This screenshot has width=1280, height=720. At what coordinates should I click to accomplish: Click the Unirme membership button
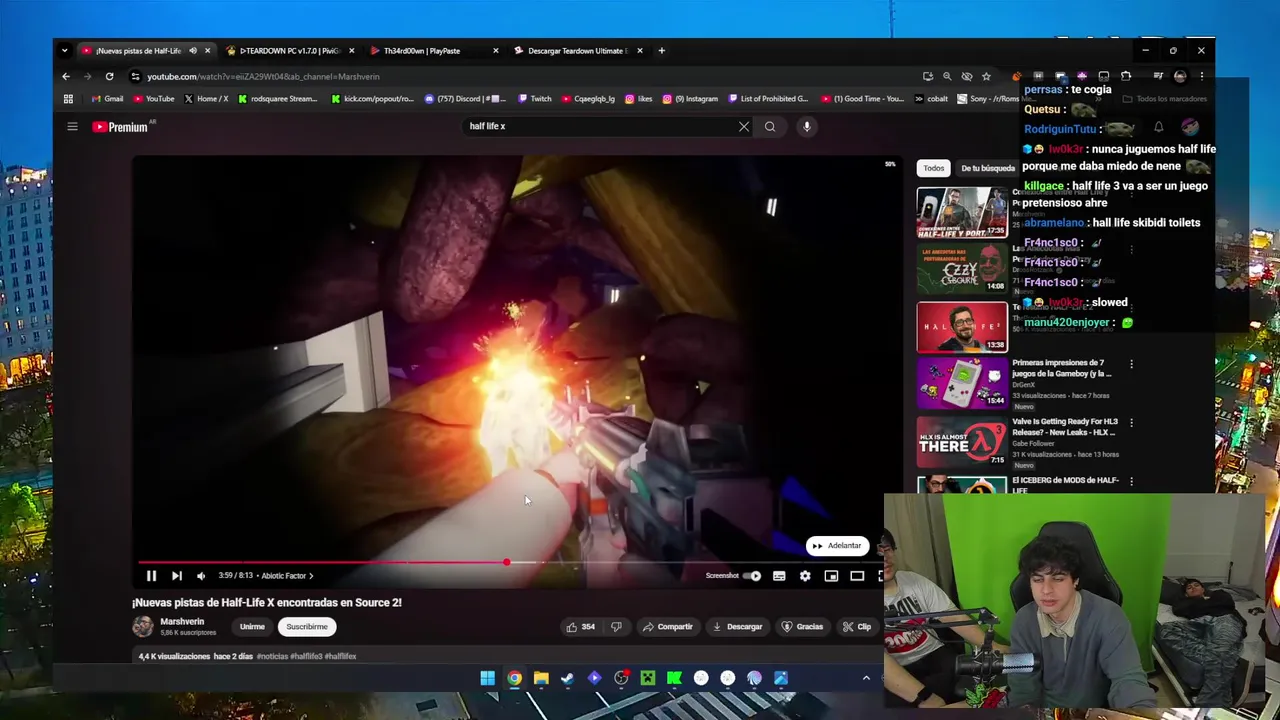[252, 627]
